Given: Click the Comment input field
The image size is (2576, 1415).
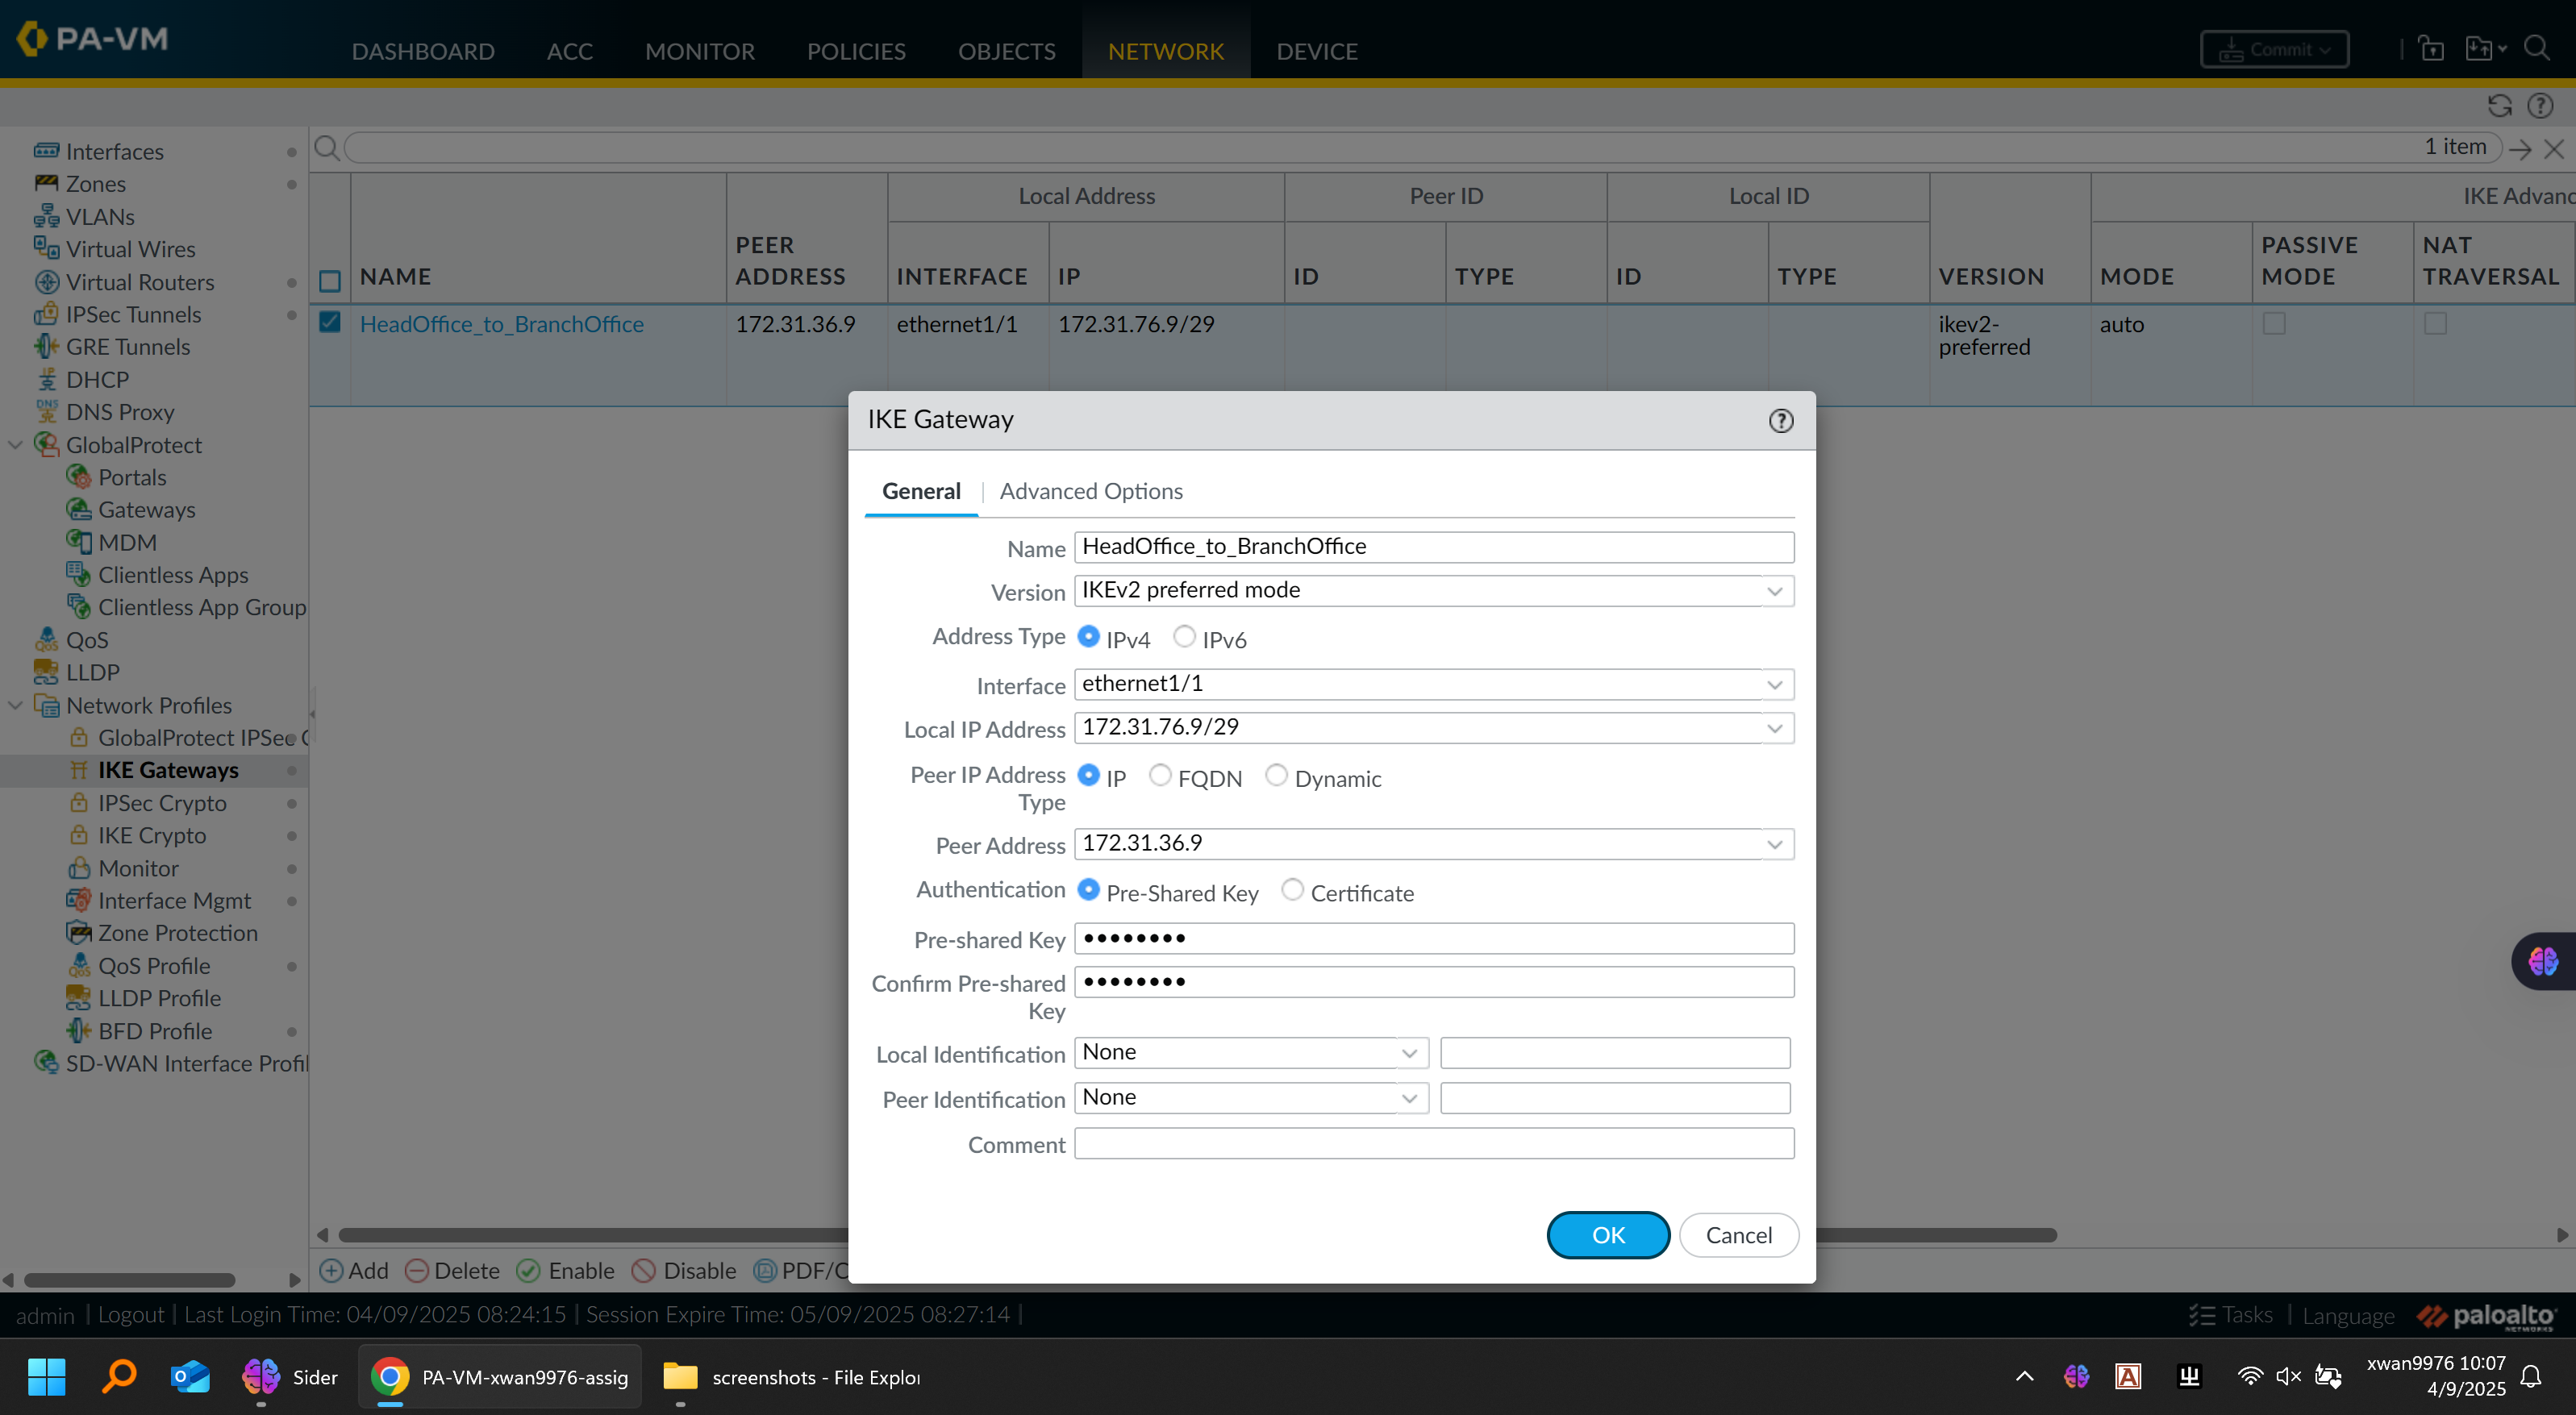Looking at the screenshot, I should coord(1433,1144).
